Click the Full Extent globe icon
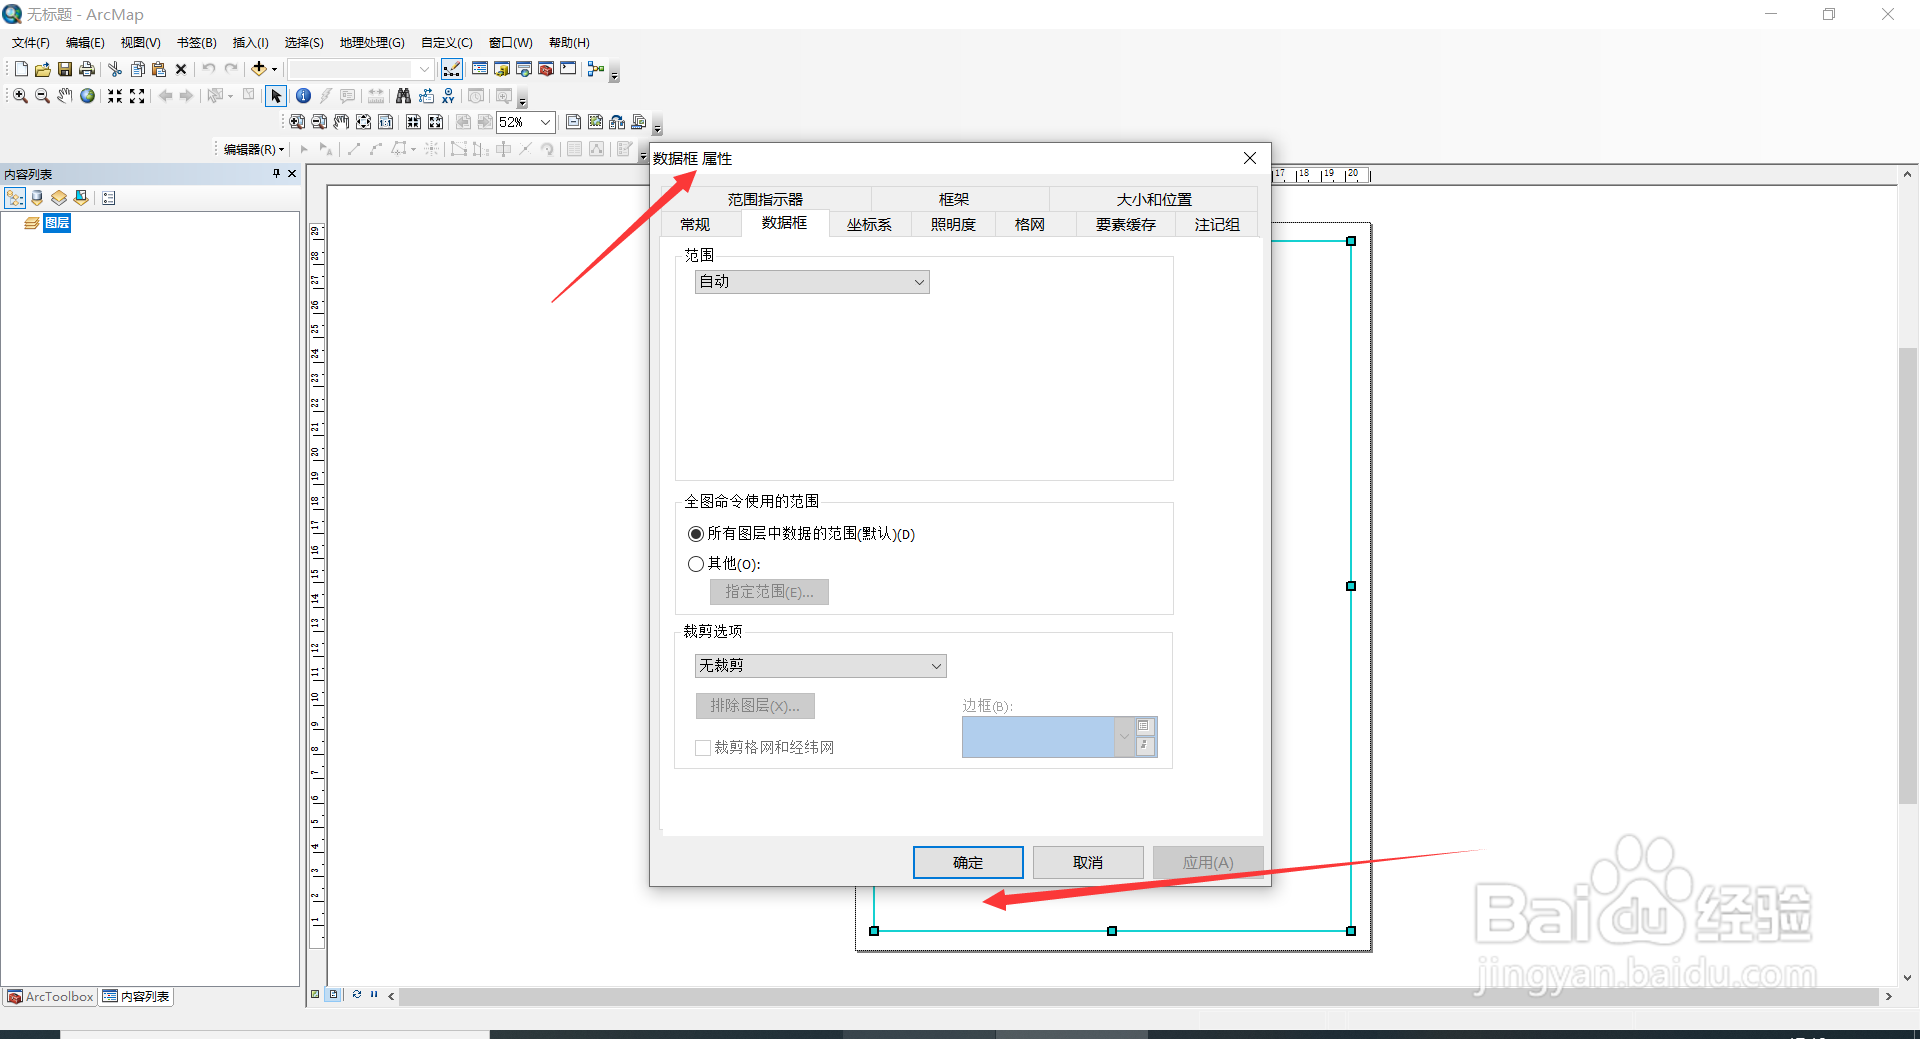 (x=87, y=96)
